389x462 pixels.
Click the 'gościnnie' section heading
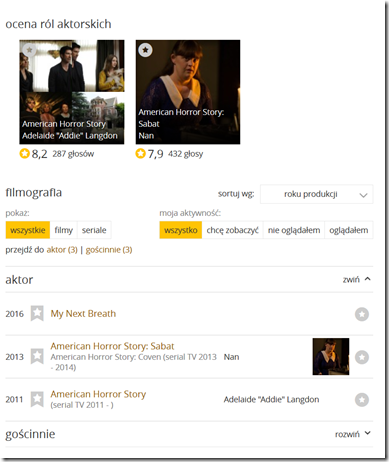pos(30,434)
